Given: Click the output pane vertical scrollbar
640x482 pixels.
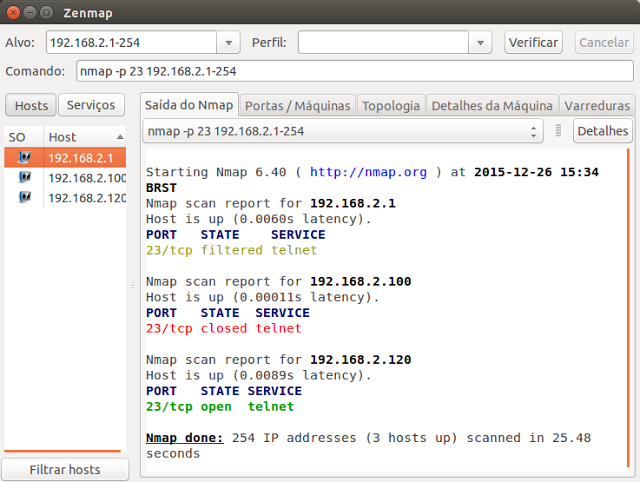Looking at the screenshot, I should (628, 308).
